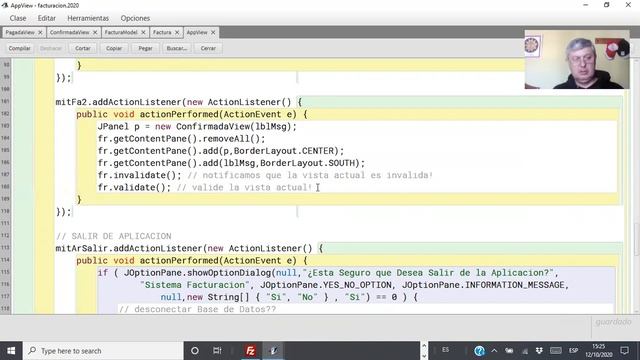The image size is (640, 360).
Task: Click the webcam video thumbnail
Action: (x=577, y=59)
